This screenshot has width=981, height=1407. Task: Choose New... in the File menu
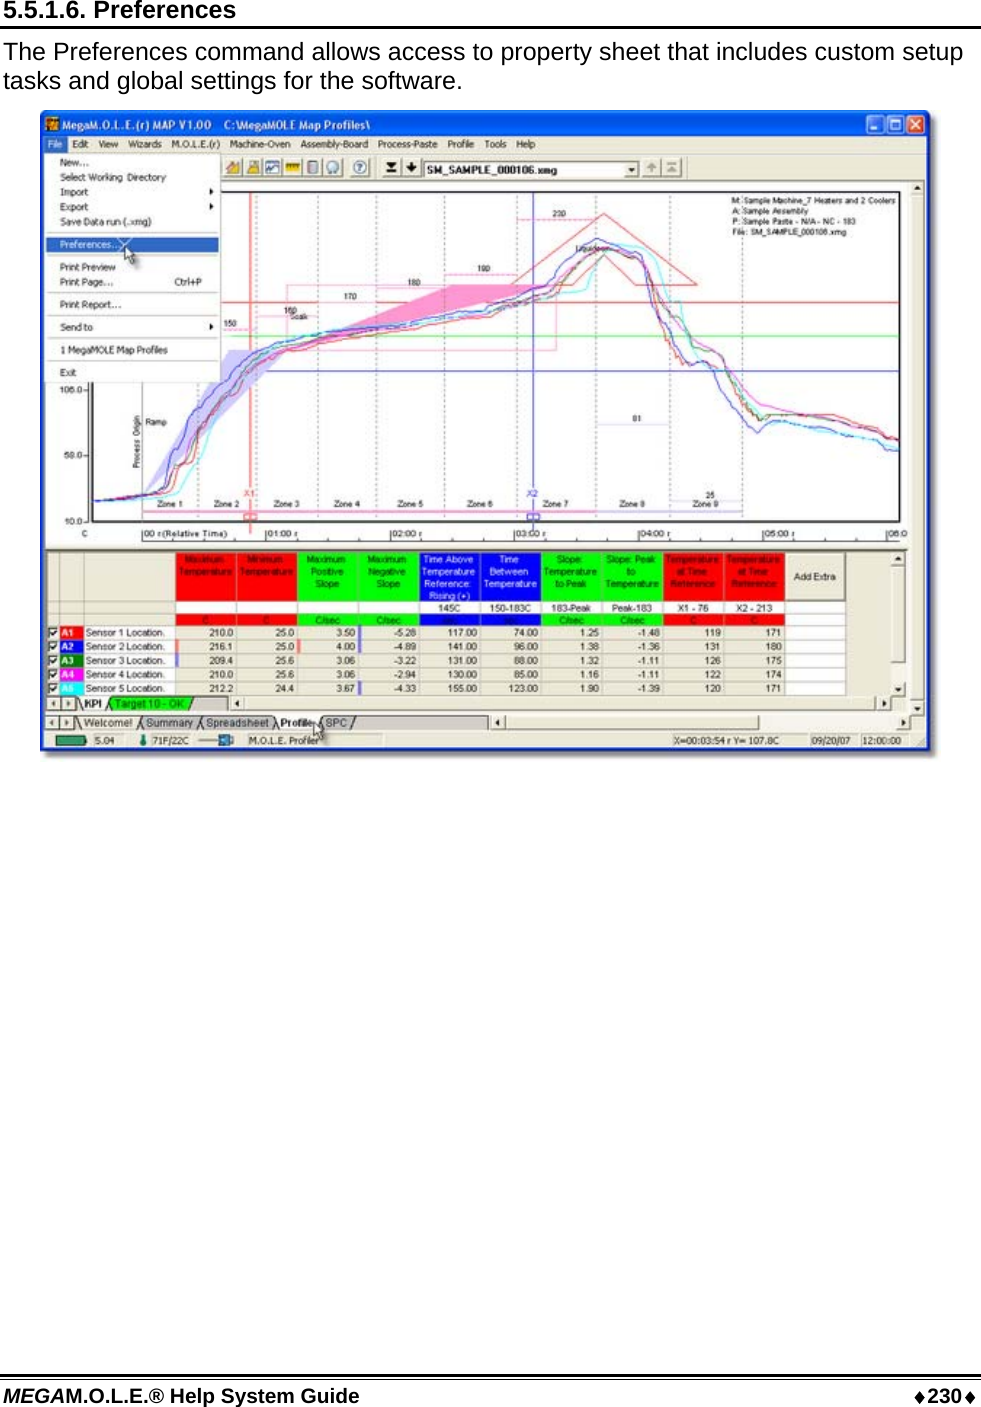click(75, 162)
